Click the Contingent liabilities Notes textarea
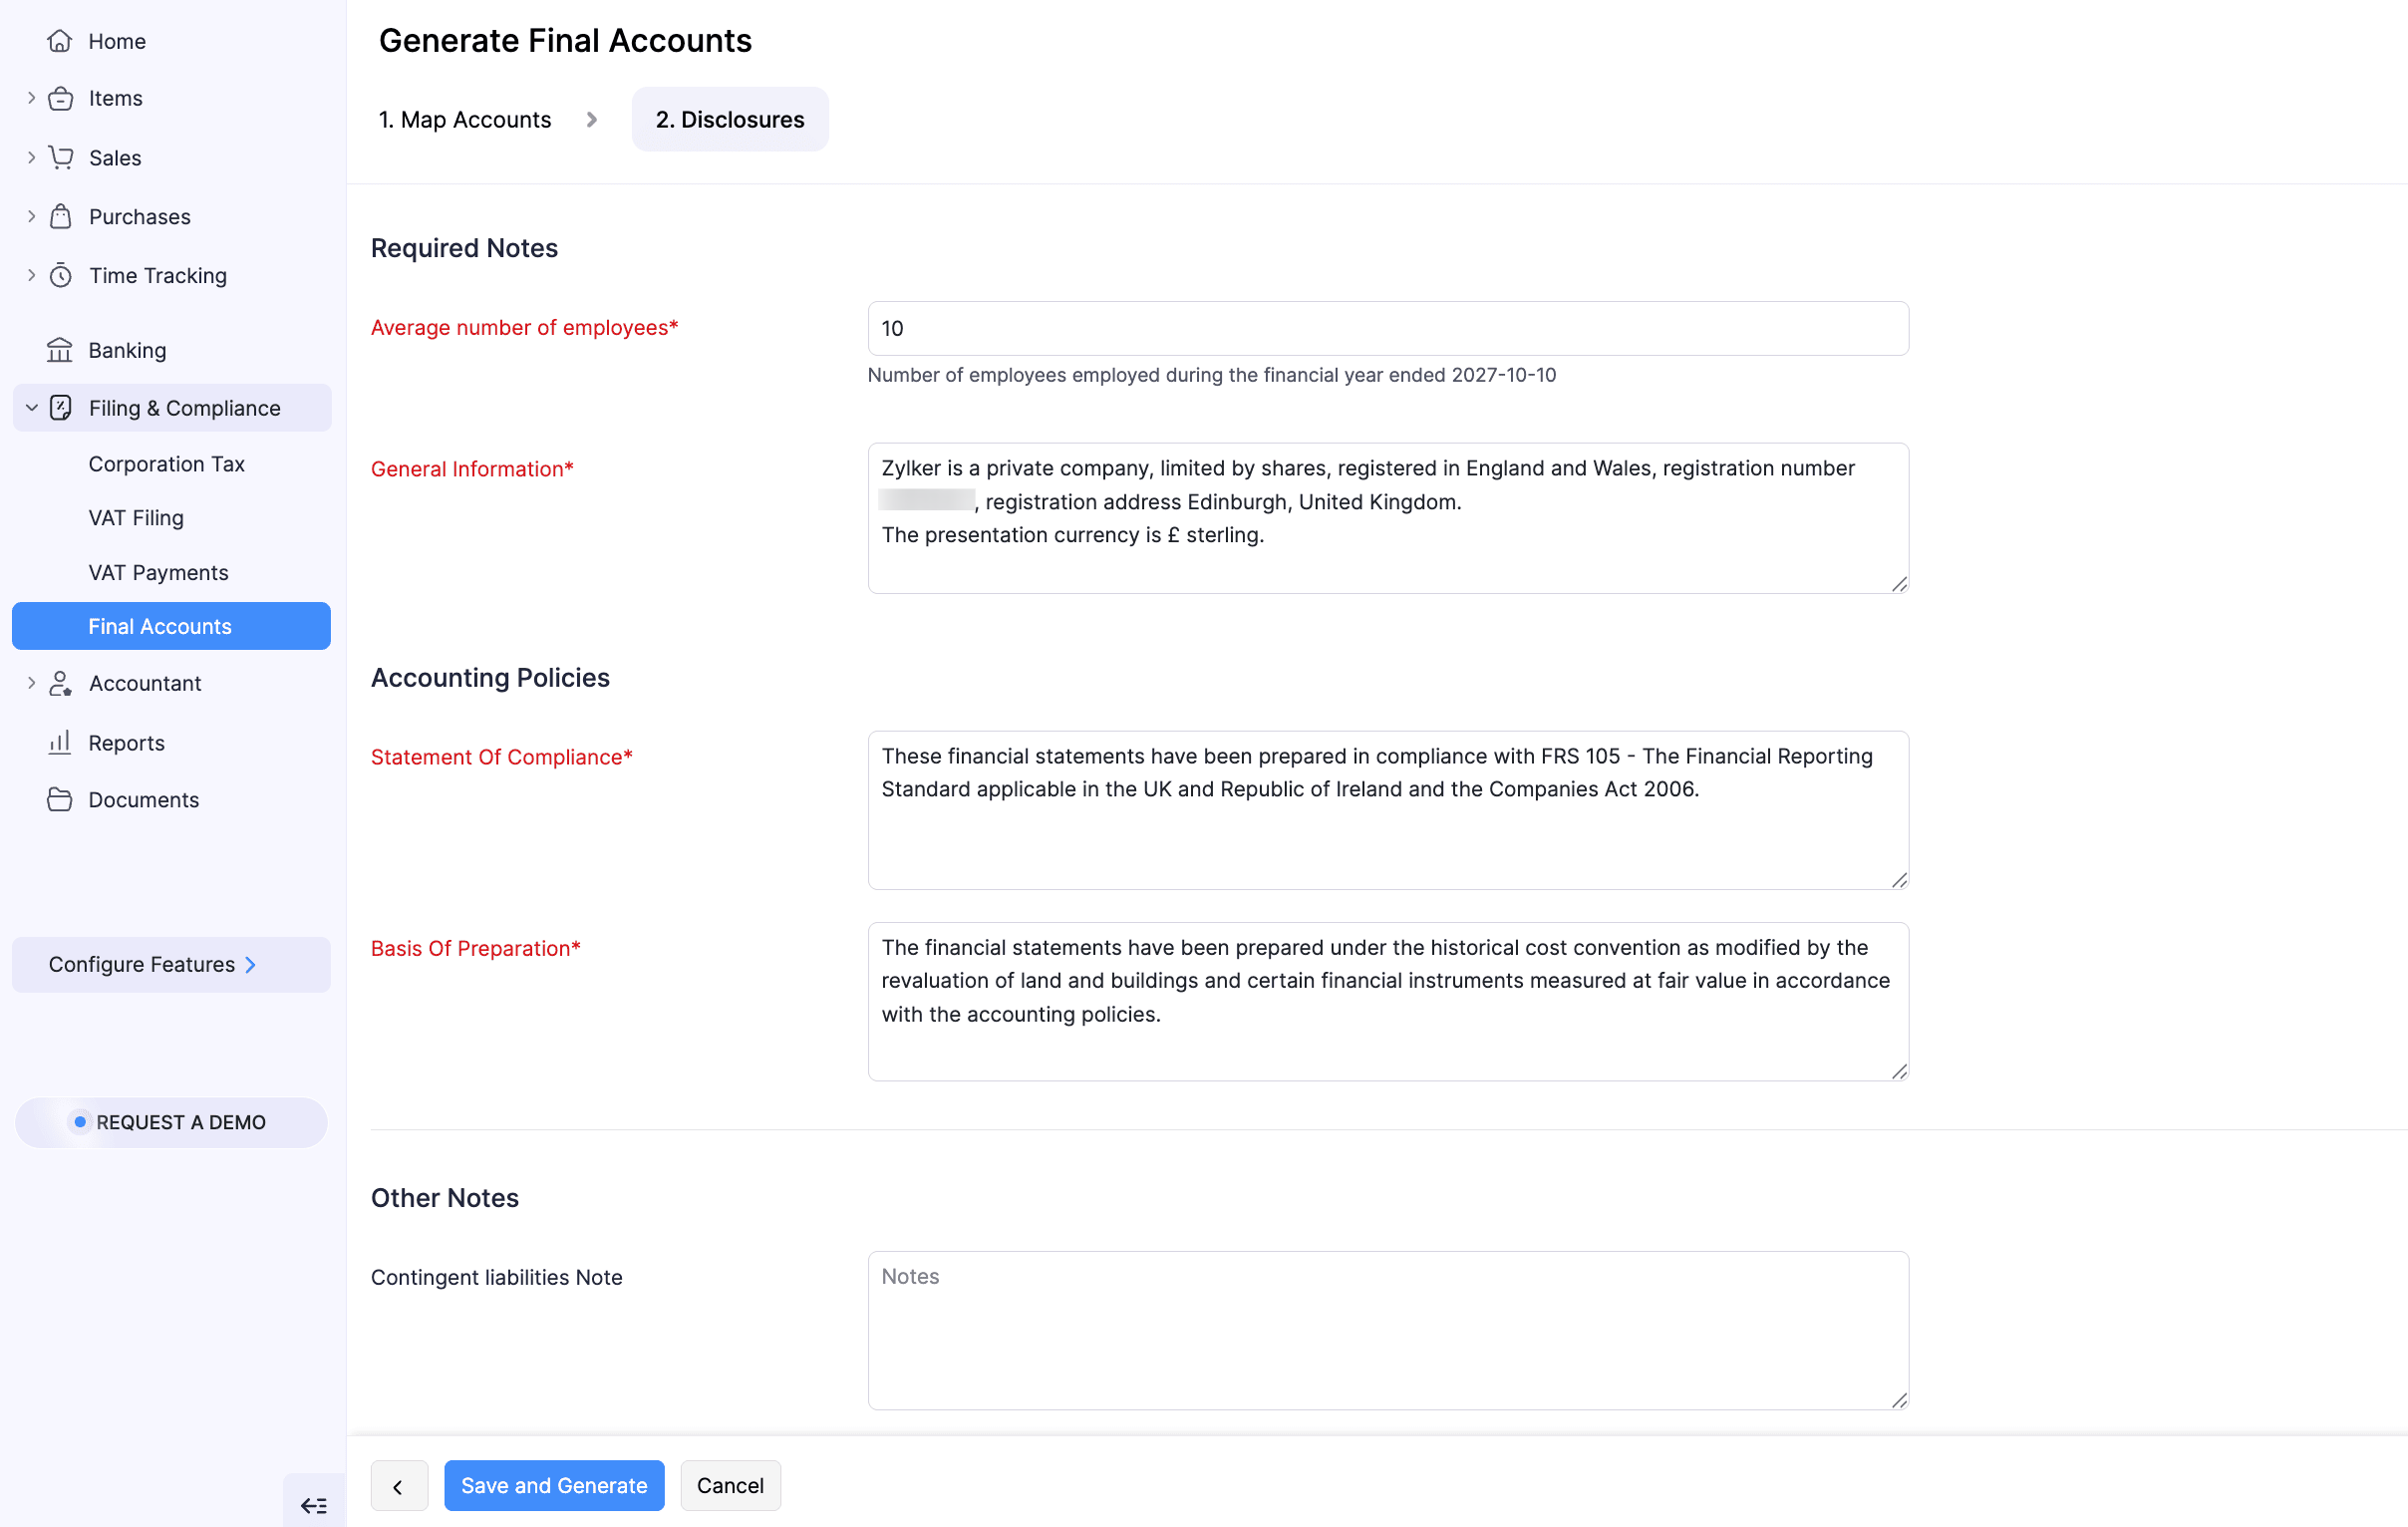Screen dimensions: 2408x1527 (x=1387, y=1329)
